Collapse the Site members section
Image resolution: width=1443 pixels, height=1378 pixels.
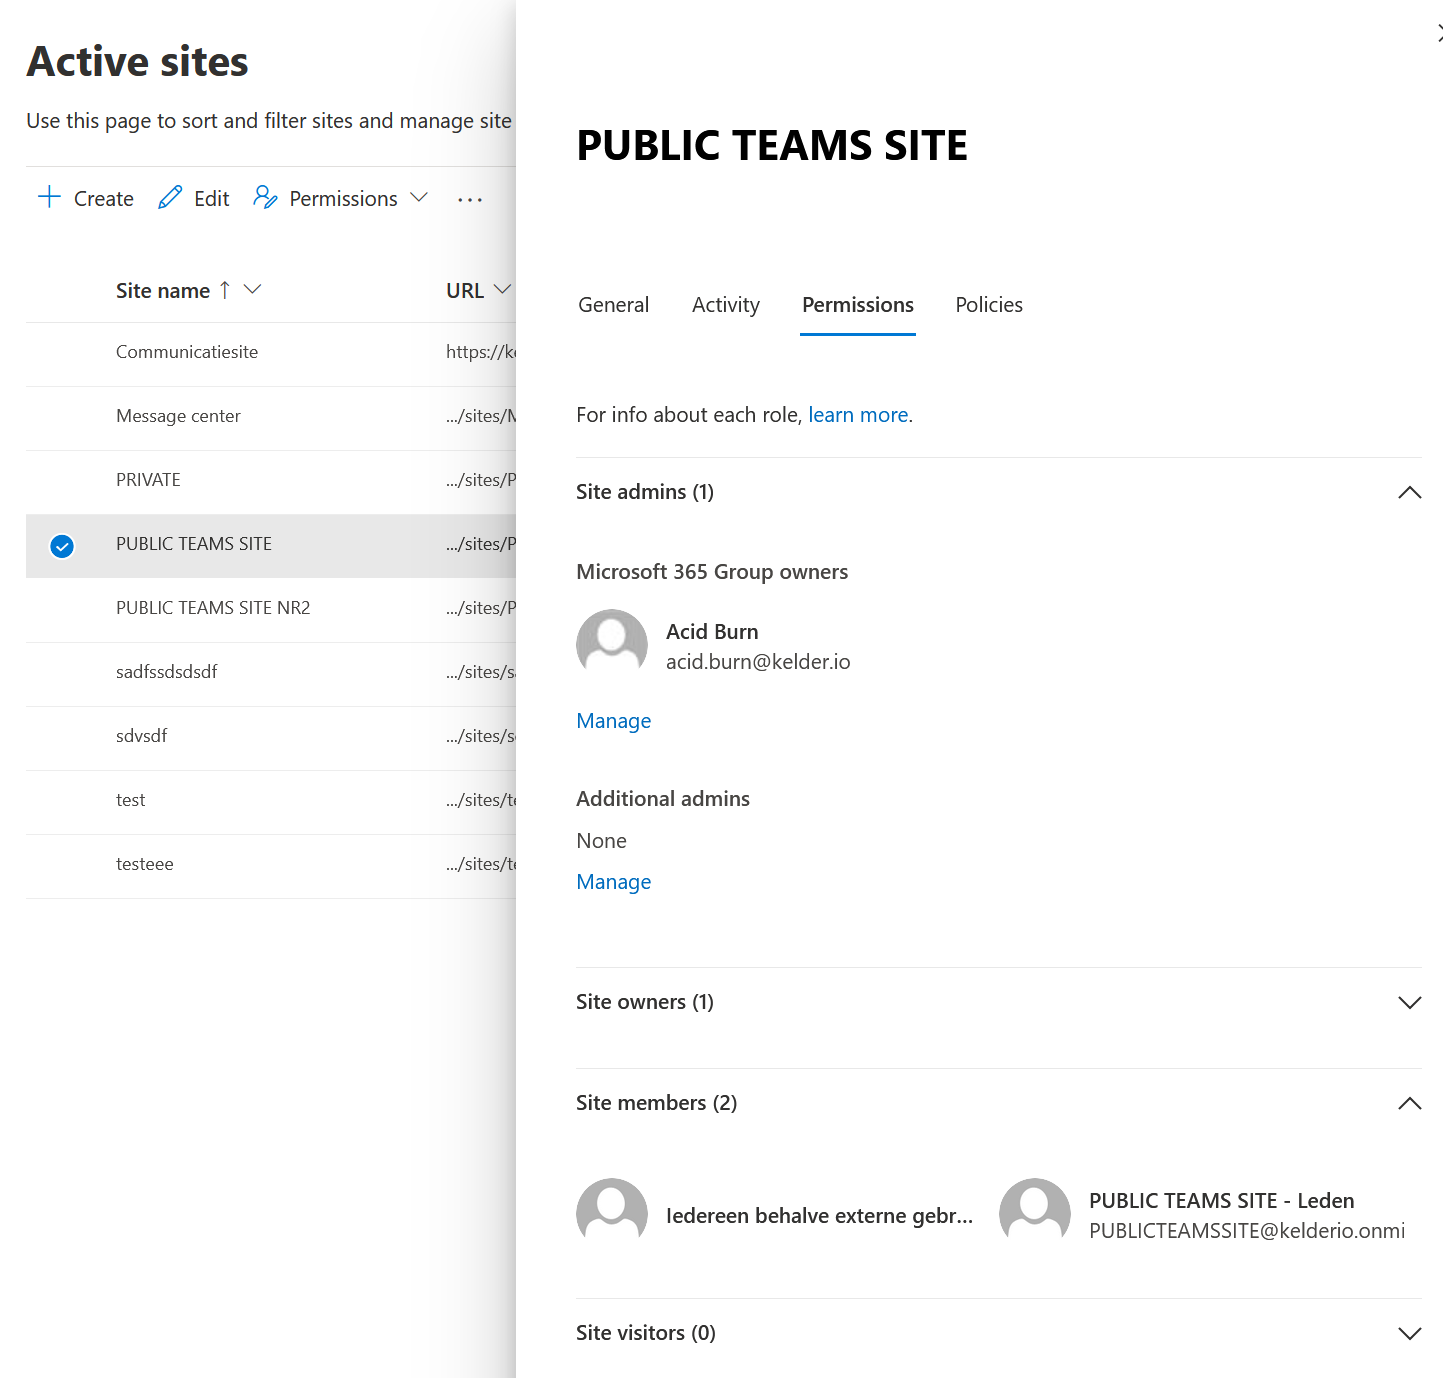(x=1409, y=1103)
